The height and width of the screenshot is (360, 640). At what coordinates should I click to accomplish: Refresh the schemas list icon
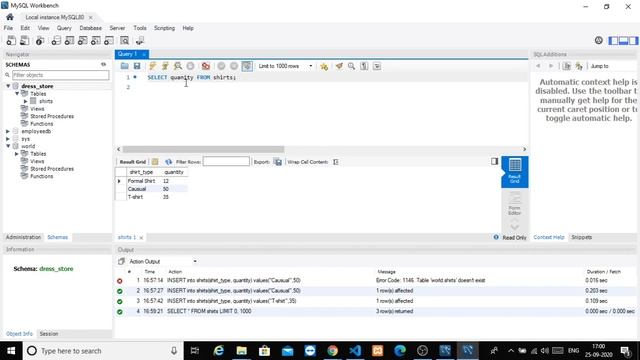click(x=103, y=64)
